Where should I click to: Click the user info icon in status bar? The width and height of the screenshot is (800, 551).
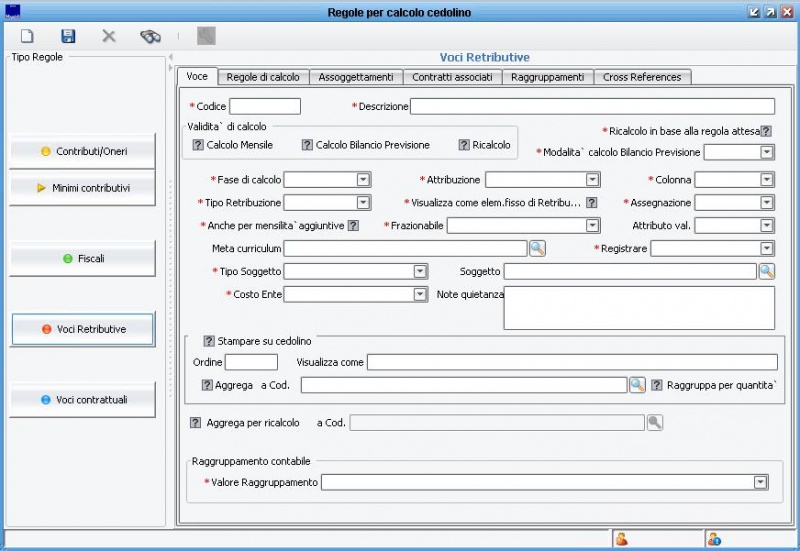click(714, 539)
